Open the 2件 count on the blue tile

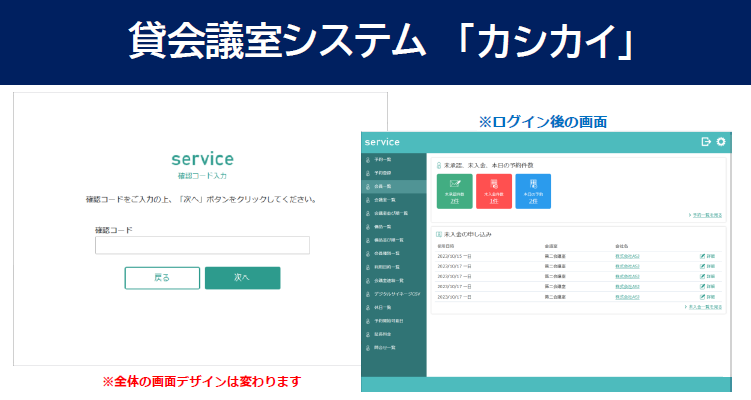[533, 201]
